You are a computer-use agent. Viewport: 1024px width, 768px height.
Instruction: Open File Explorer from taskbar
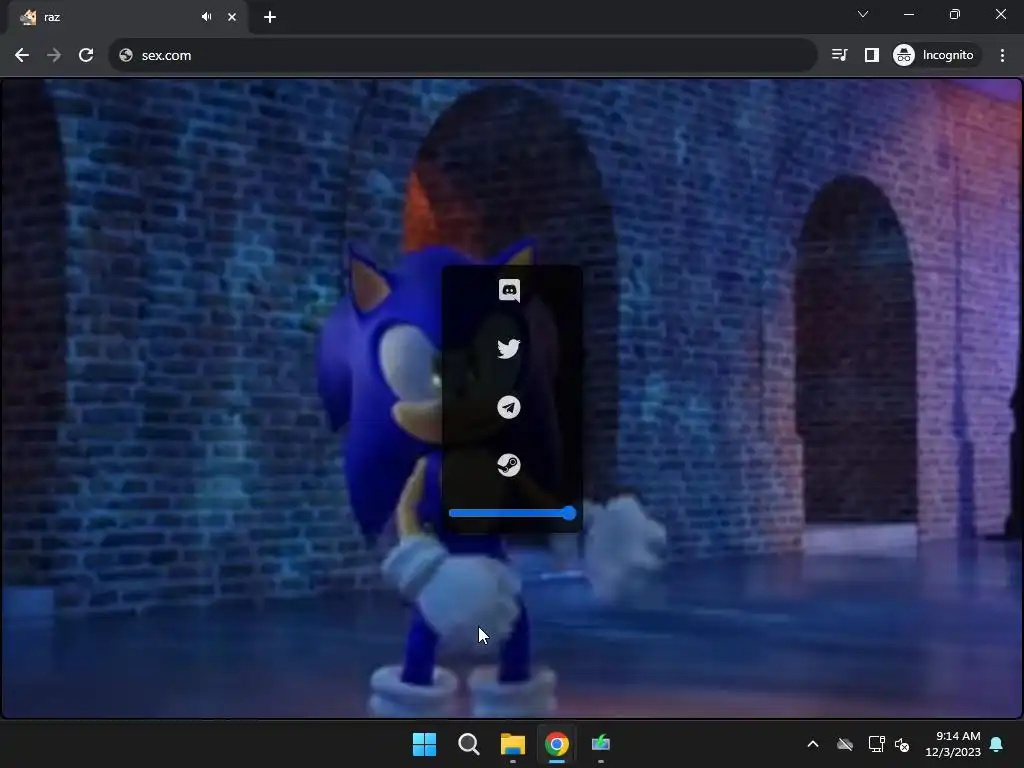pos(513,744)
